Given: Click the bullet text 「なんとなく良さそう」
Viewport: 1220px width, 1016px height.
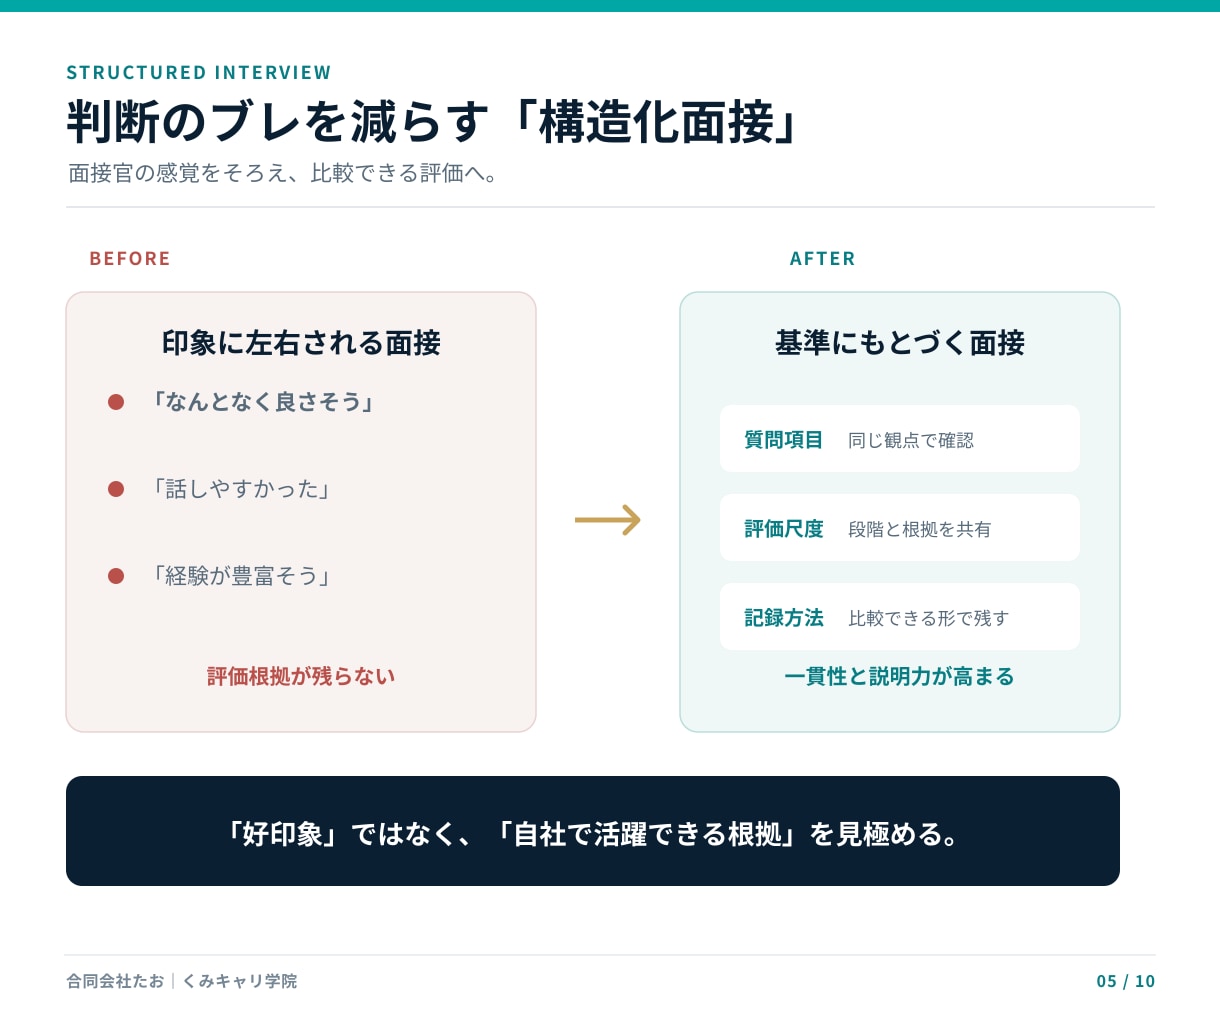Looking at the screenshot, I should tap(262, 402).
